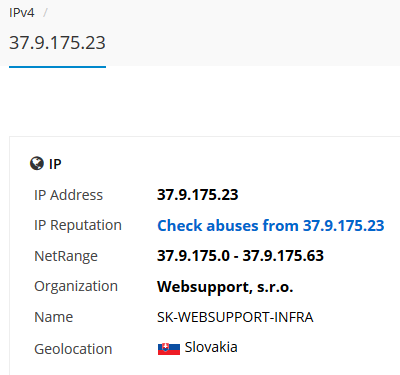Click the Geolocation field label
The height and width of the screenshot is (375, 400).
[x=73, y=349]
